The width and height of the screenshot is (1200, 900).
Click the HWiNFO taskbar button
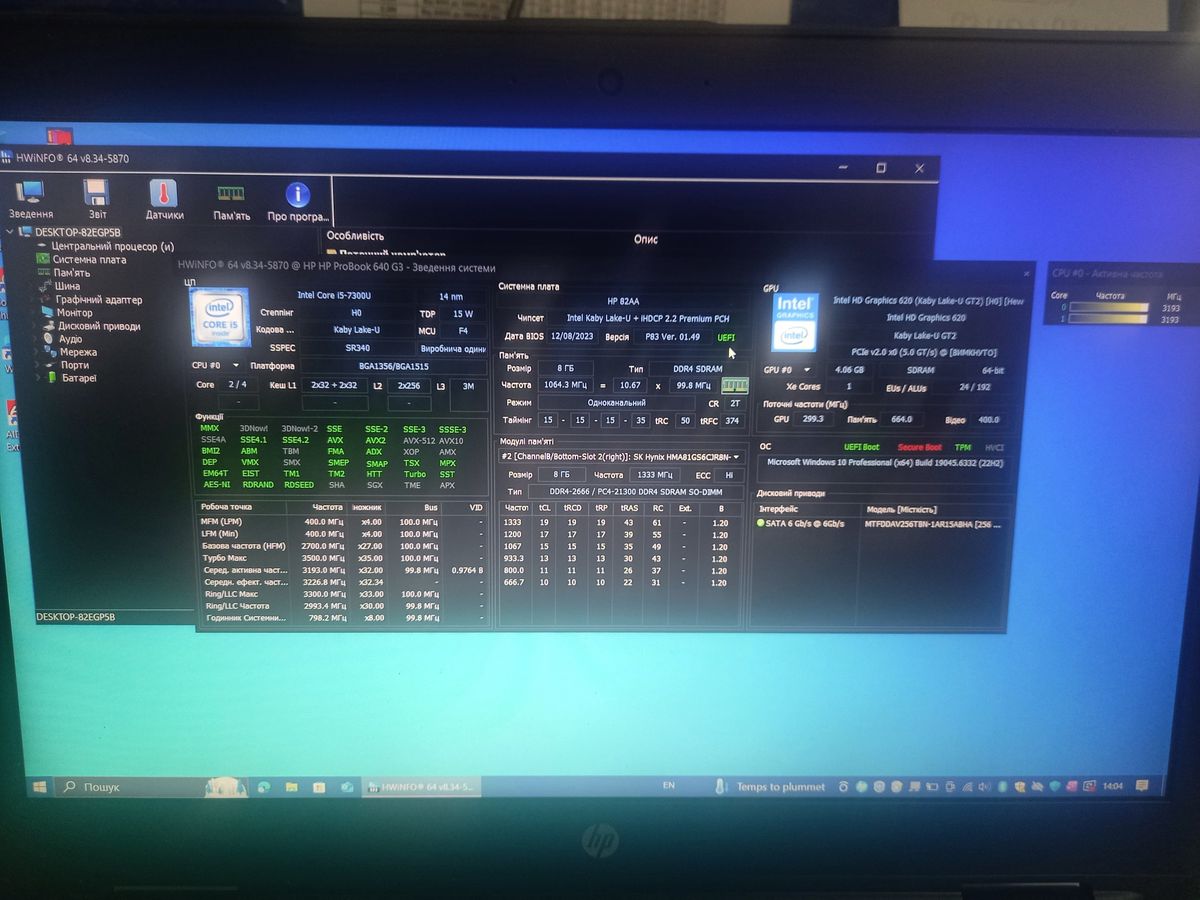pos(421,787)
